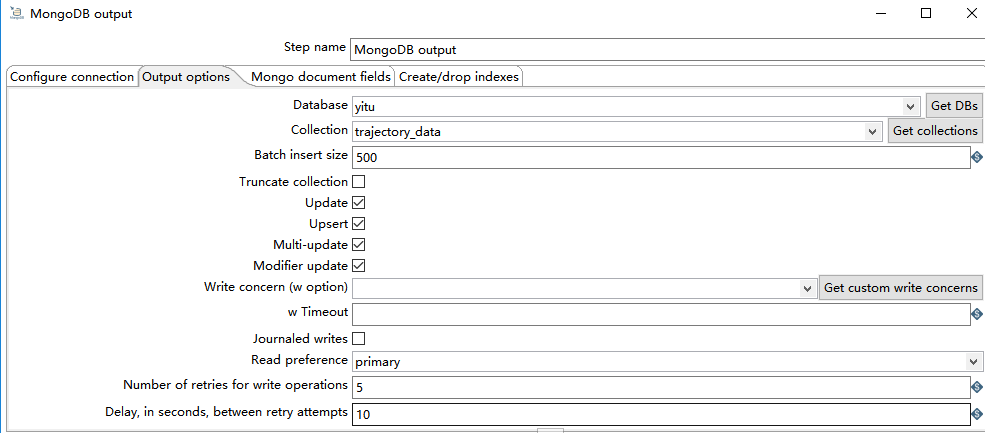Click the Database combo box showing yitu
Viewport: 985px width, 433px height.
click(x=636, y=106)
